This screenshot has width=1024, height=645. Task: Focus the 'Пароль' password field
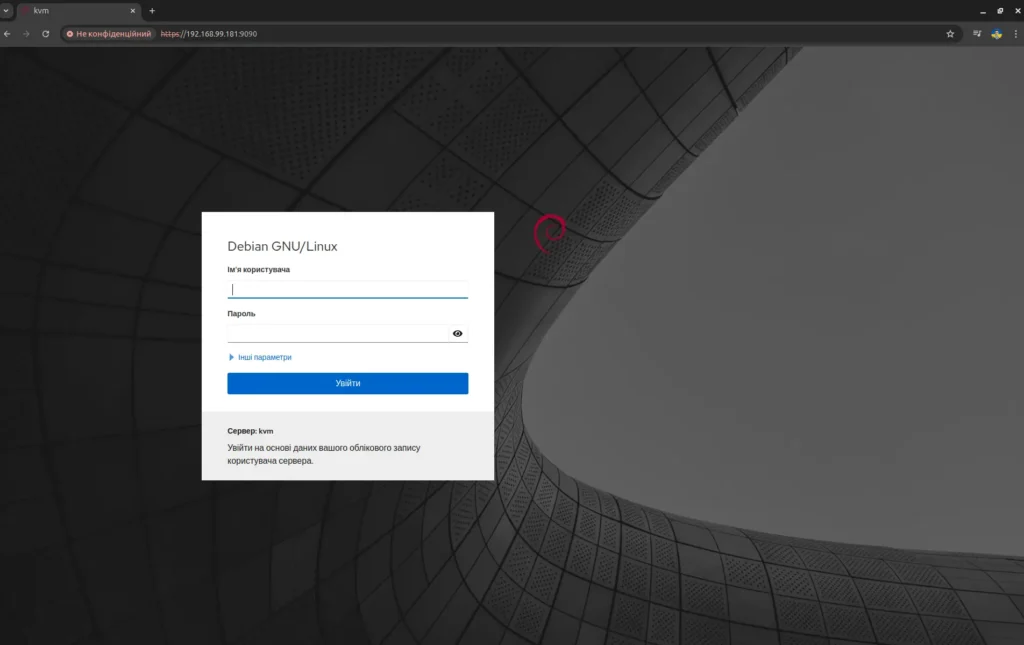(337, 334)
